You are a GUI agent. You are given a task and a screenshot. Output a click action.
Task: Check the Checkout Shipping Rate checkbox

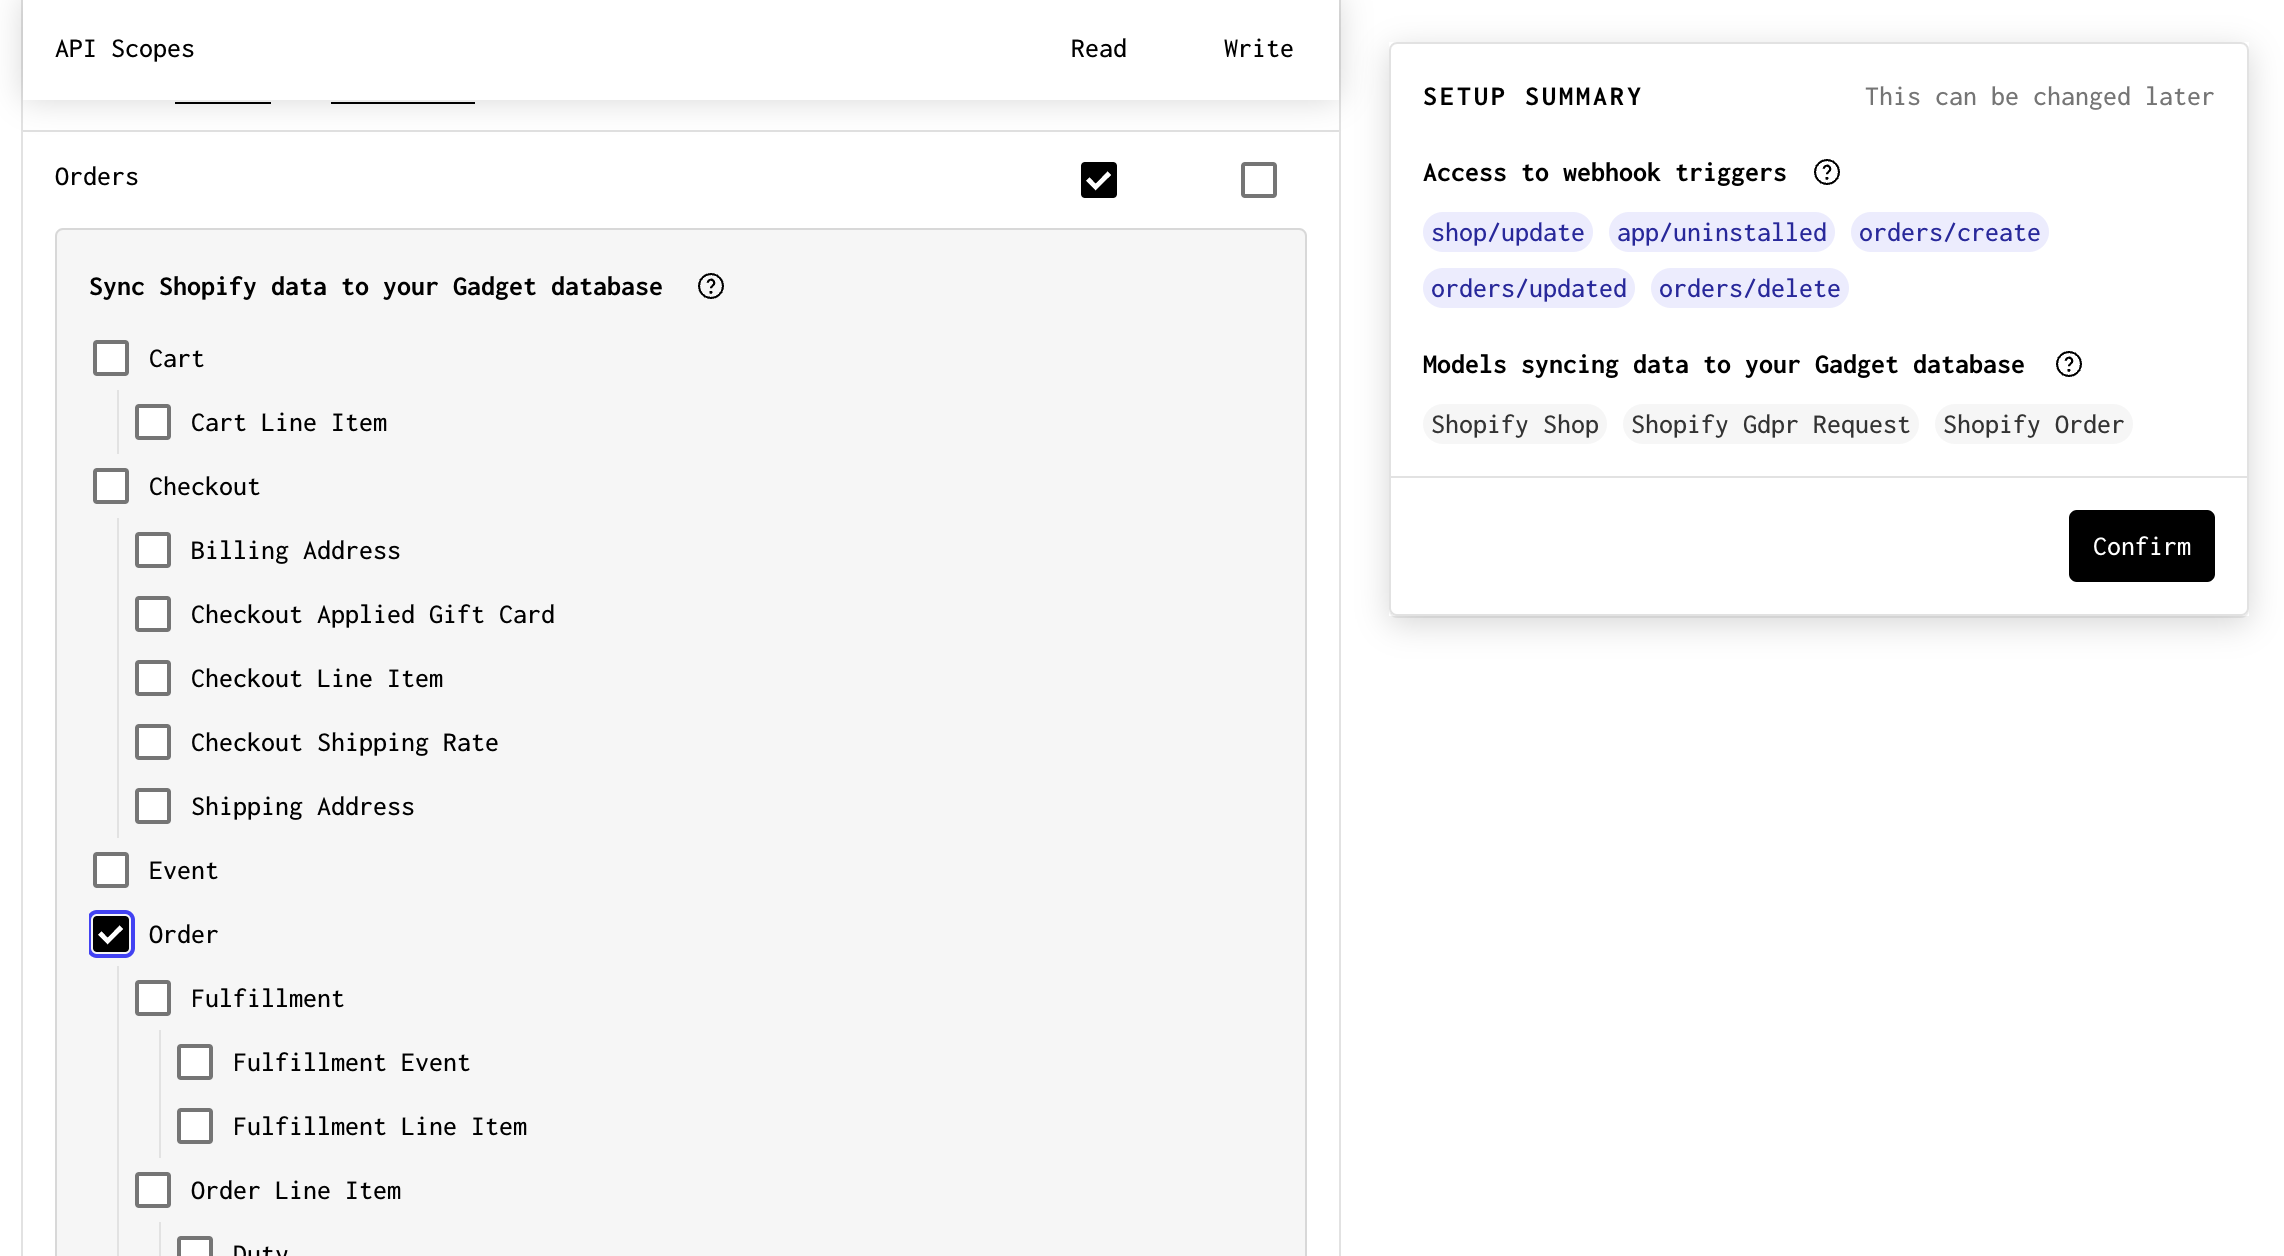point(153,742)
